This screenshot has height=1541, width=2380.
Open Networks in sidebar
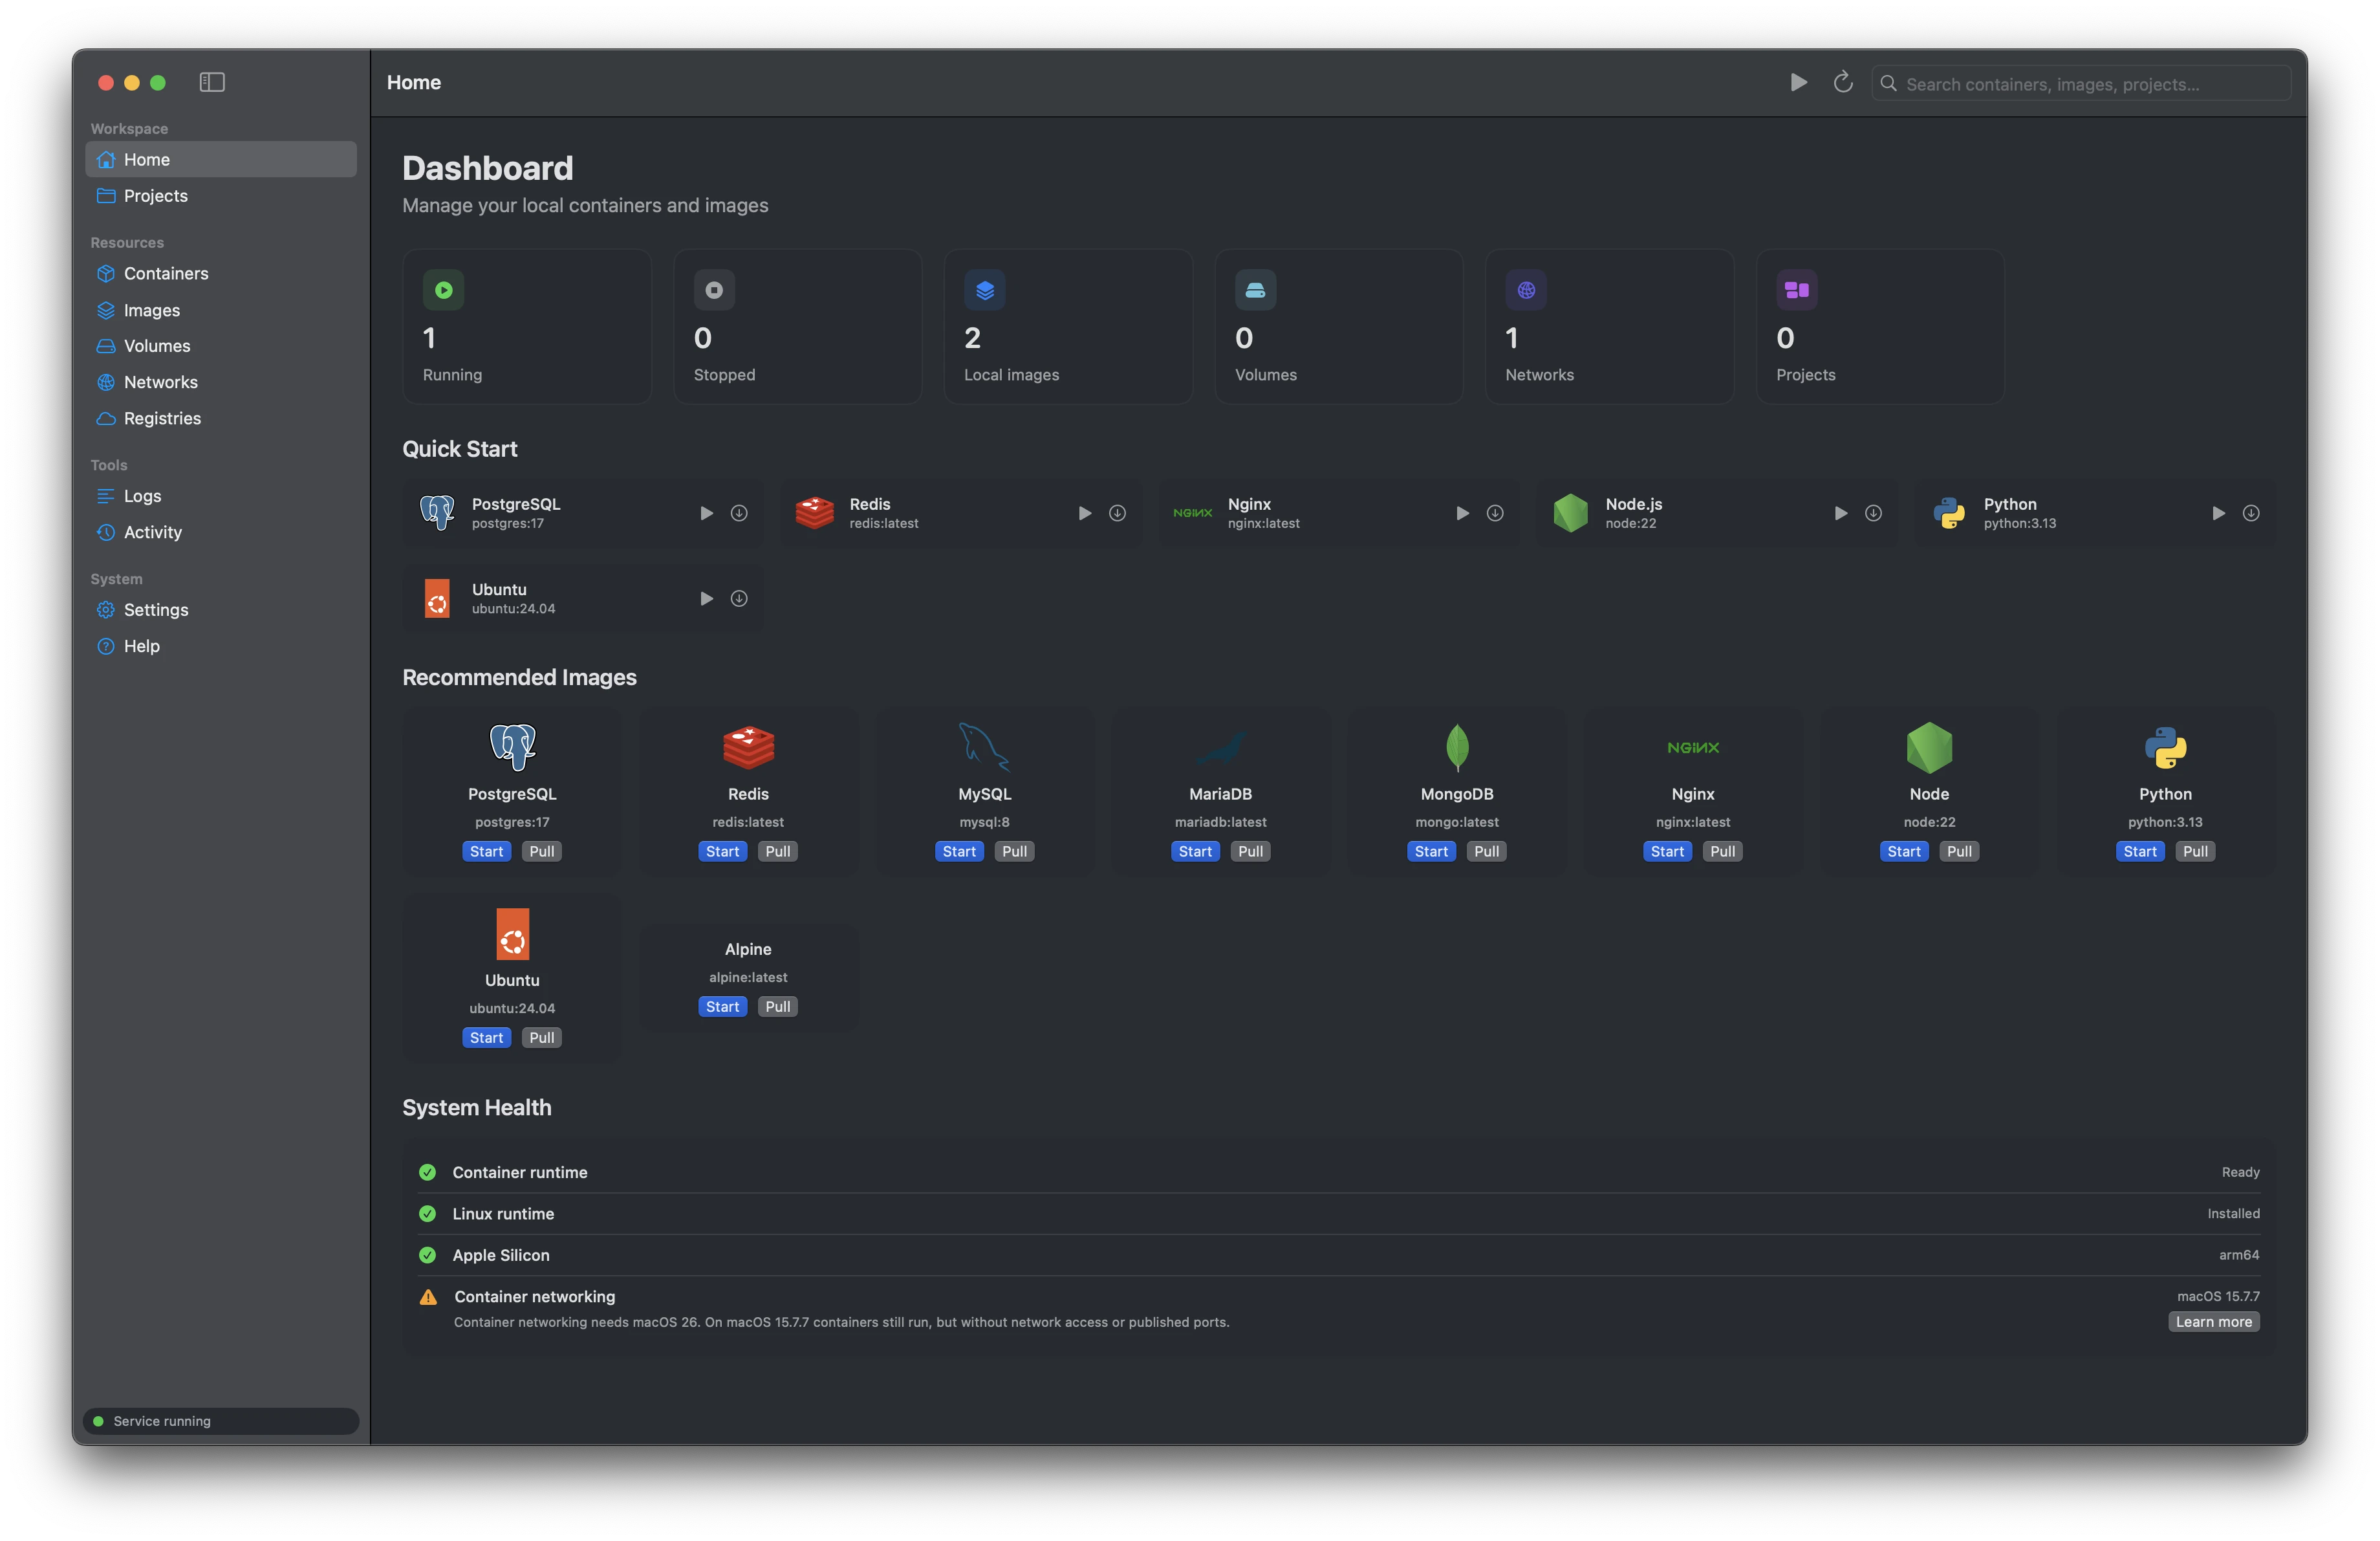click(x=221, y=382)
